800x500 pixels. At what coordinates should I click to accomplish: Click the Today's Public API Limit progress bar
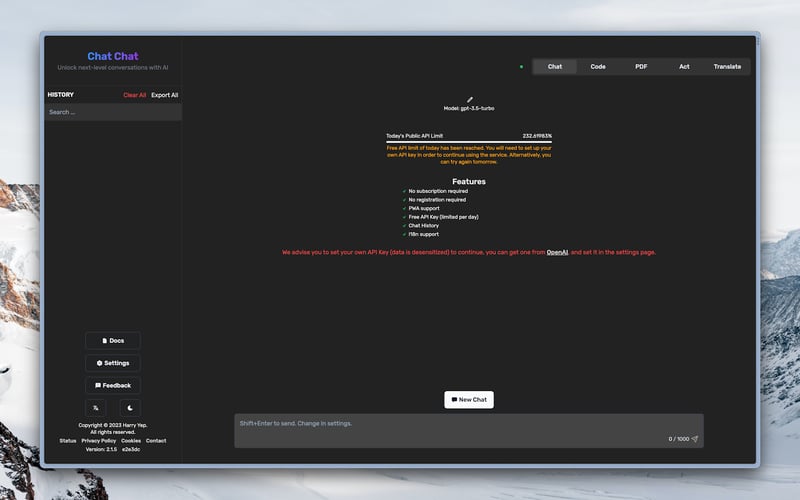[x=469, y=142]
